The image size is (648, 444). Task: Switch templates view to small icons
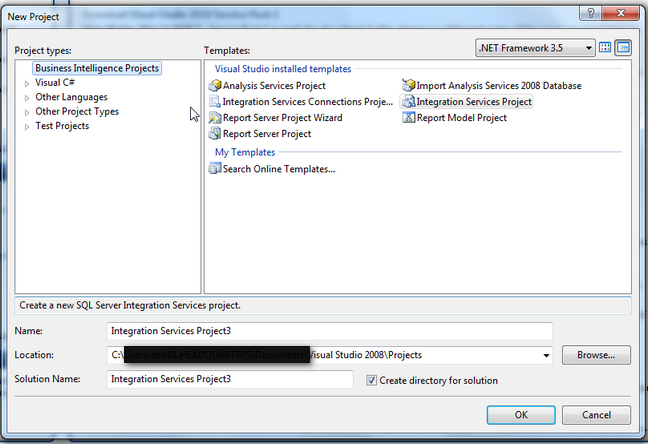(x=623, y=48)
